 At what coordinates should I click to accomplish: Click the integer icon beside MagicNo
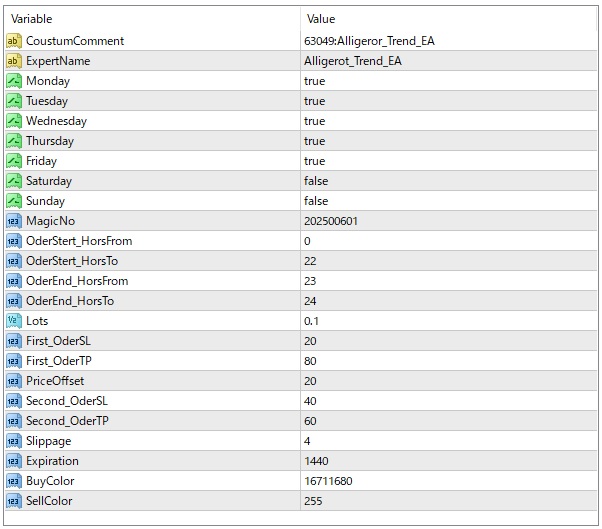coord(14,221)
